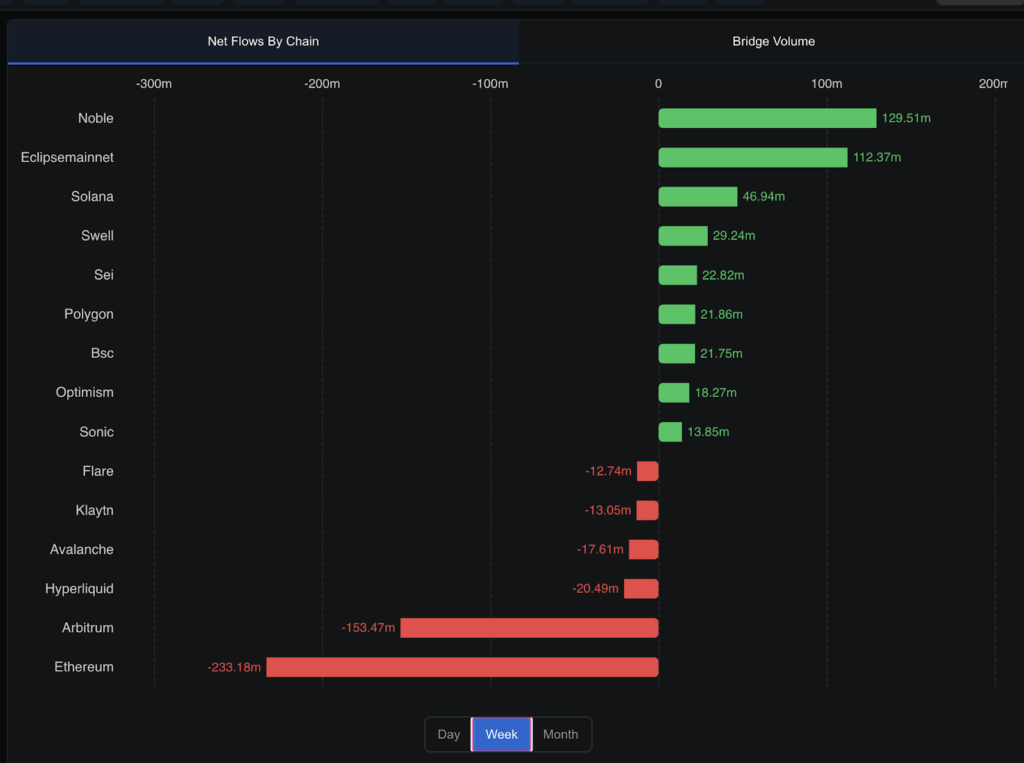Click the 13.85m value label
The image size is (1024, 763).
click(x=709, y=432)
